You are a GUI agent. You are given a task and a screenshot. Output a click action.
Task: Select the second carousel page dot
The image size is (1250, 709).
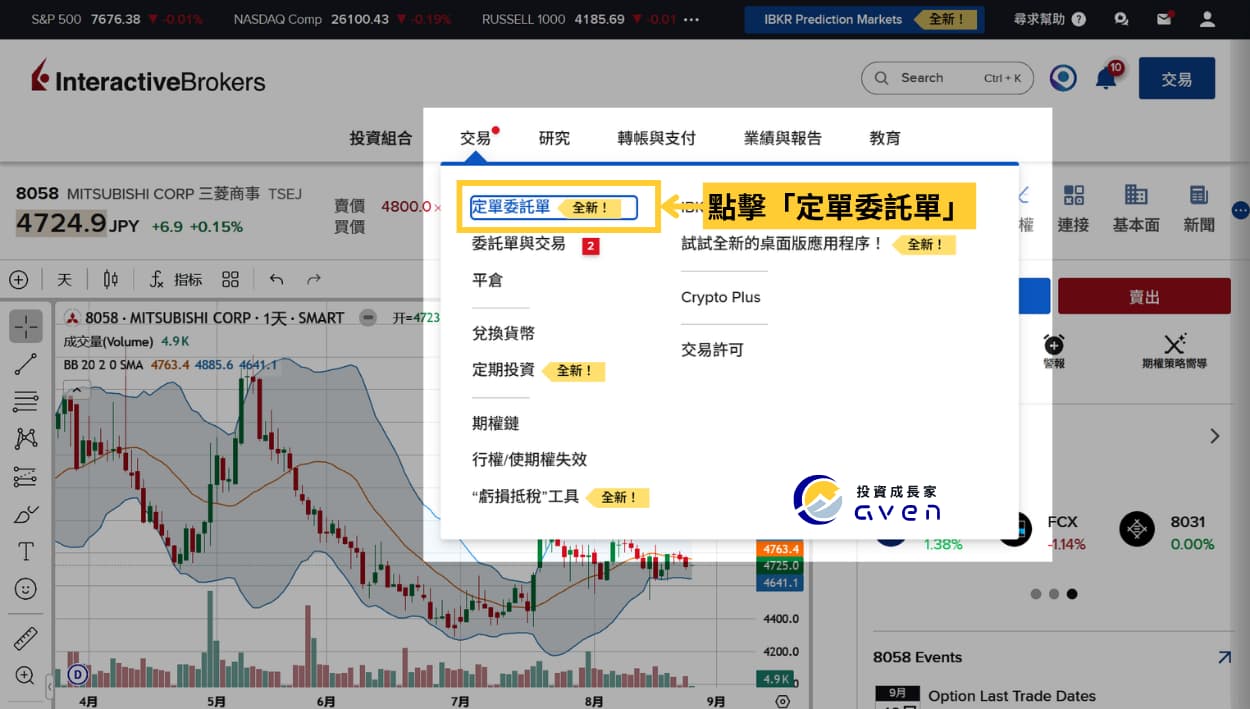click(x=1053, y=593)
